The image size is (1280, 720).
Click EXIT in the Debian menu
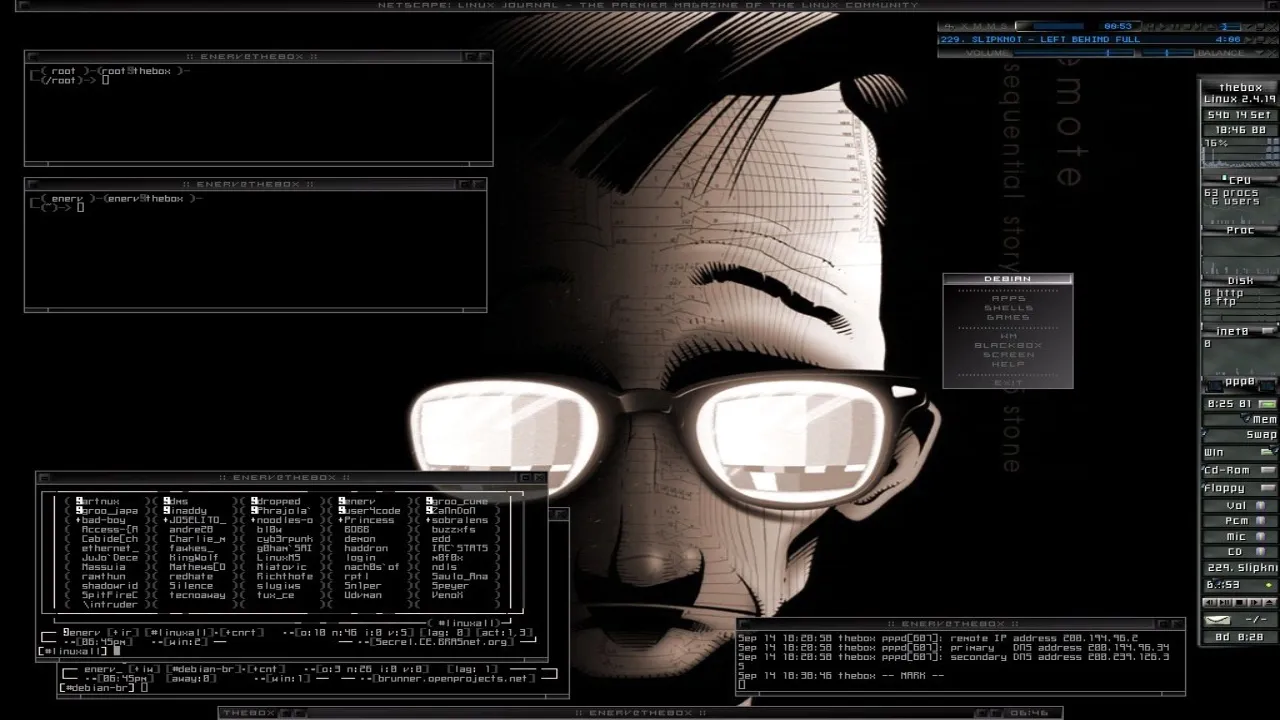point(1008,381)
